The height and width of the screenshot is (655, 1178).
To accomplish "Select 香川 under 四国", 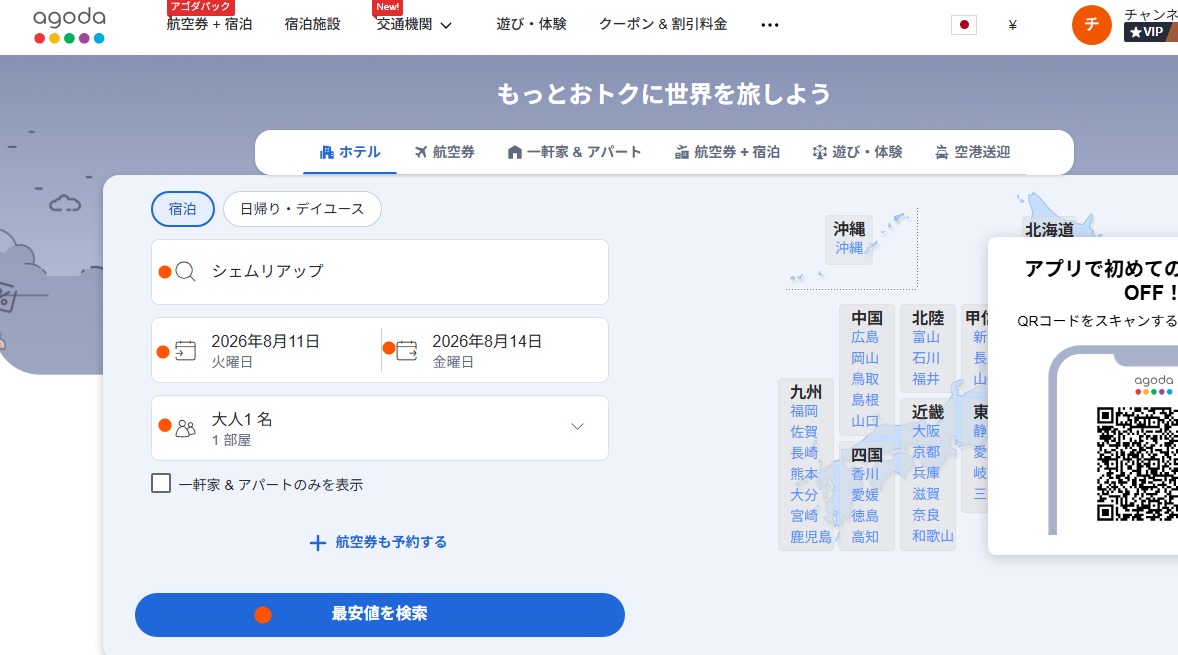I will pos(865,474).
